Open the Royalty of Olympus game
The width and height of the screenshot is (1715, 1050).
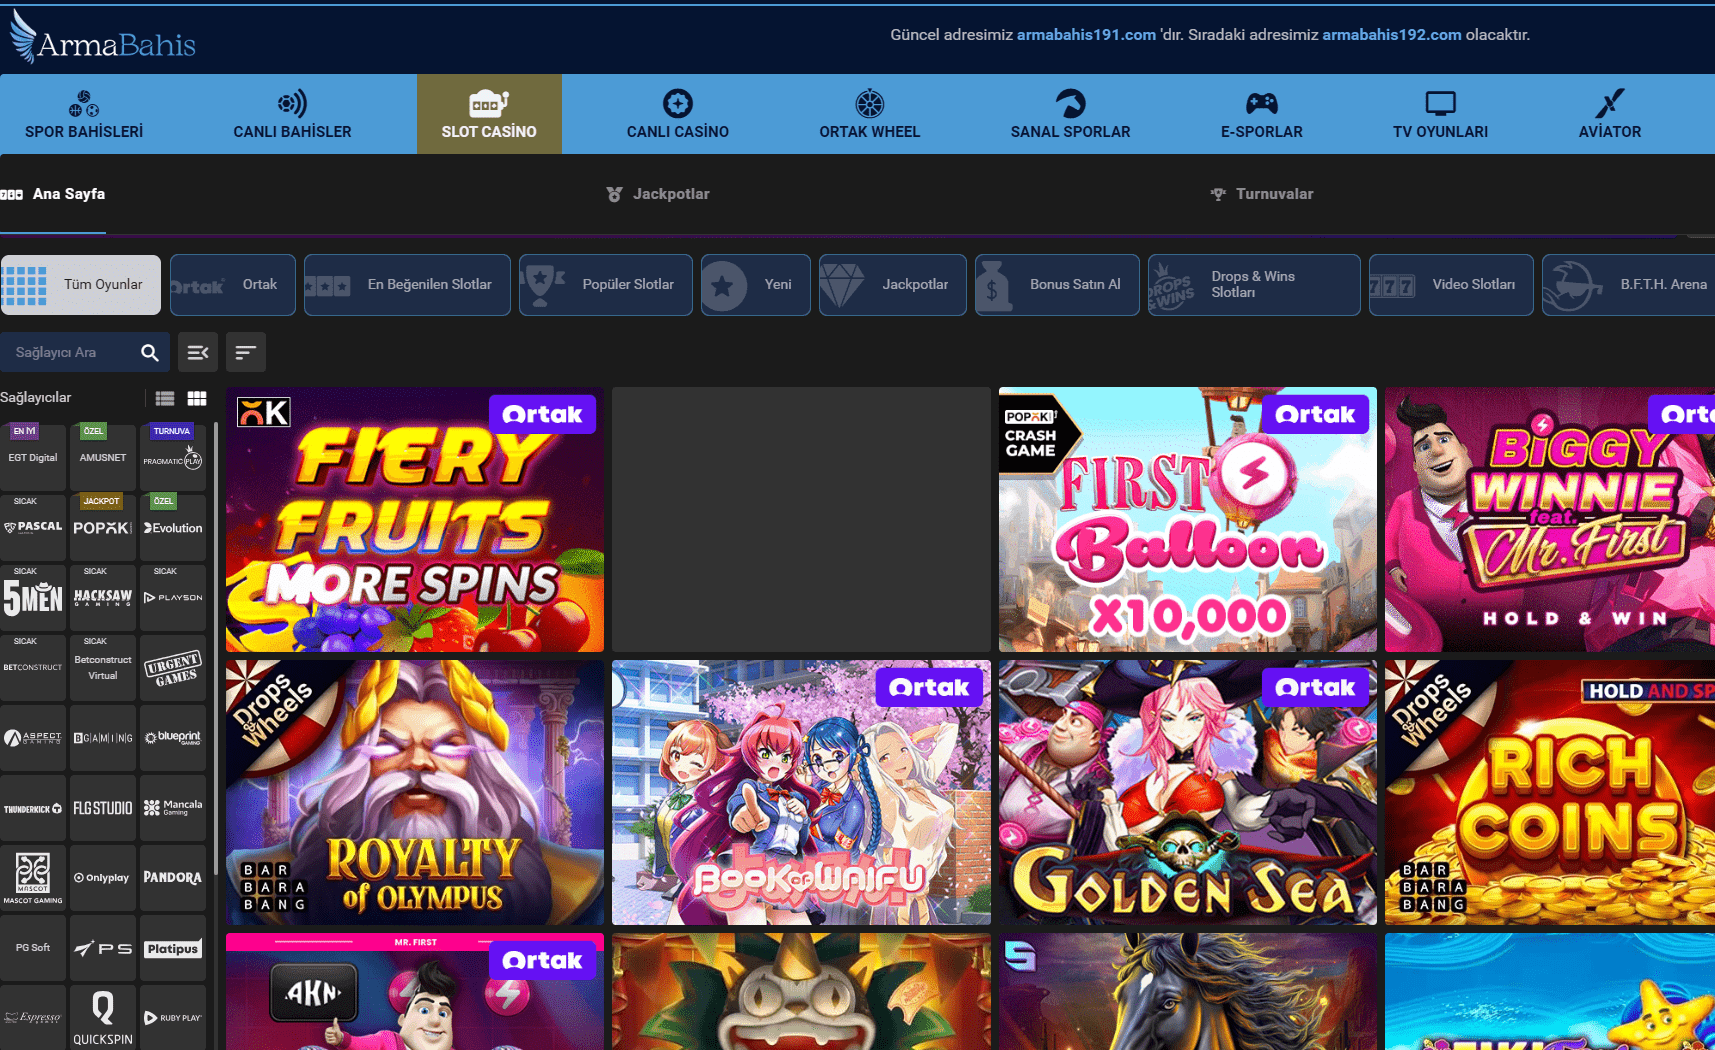click(415, 792)
